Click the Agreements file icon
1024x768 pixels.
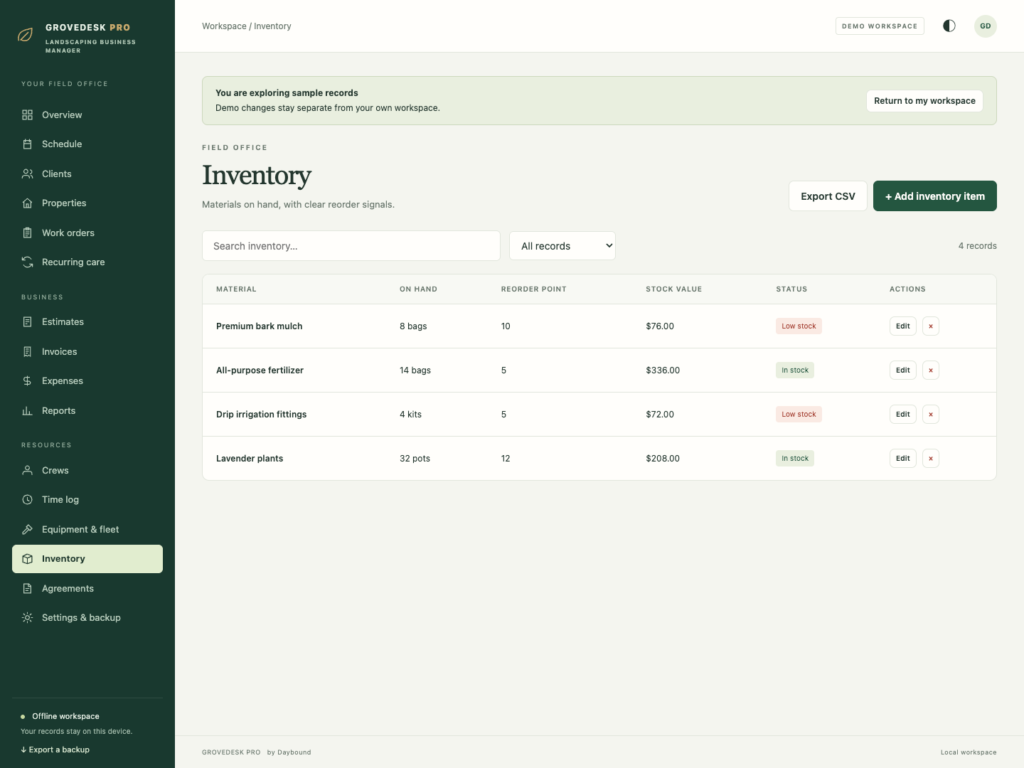coord(27,588)
